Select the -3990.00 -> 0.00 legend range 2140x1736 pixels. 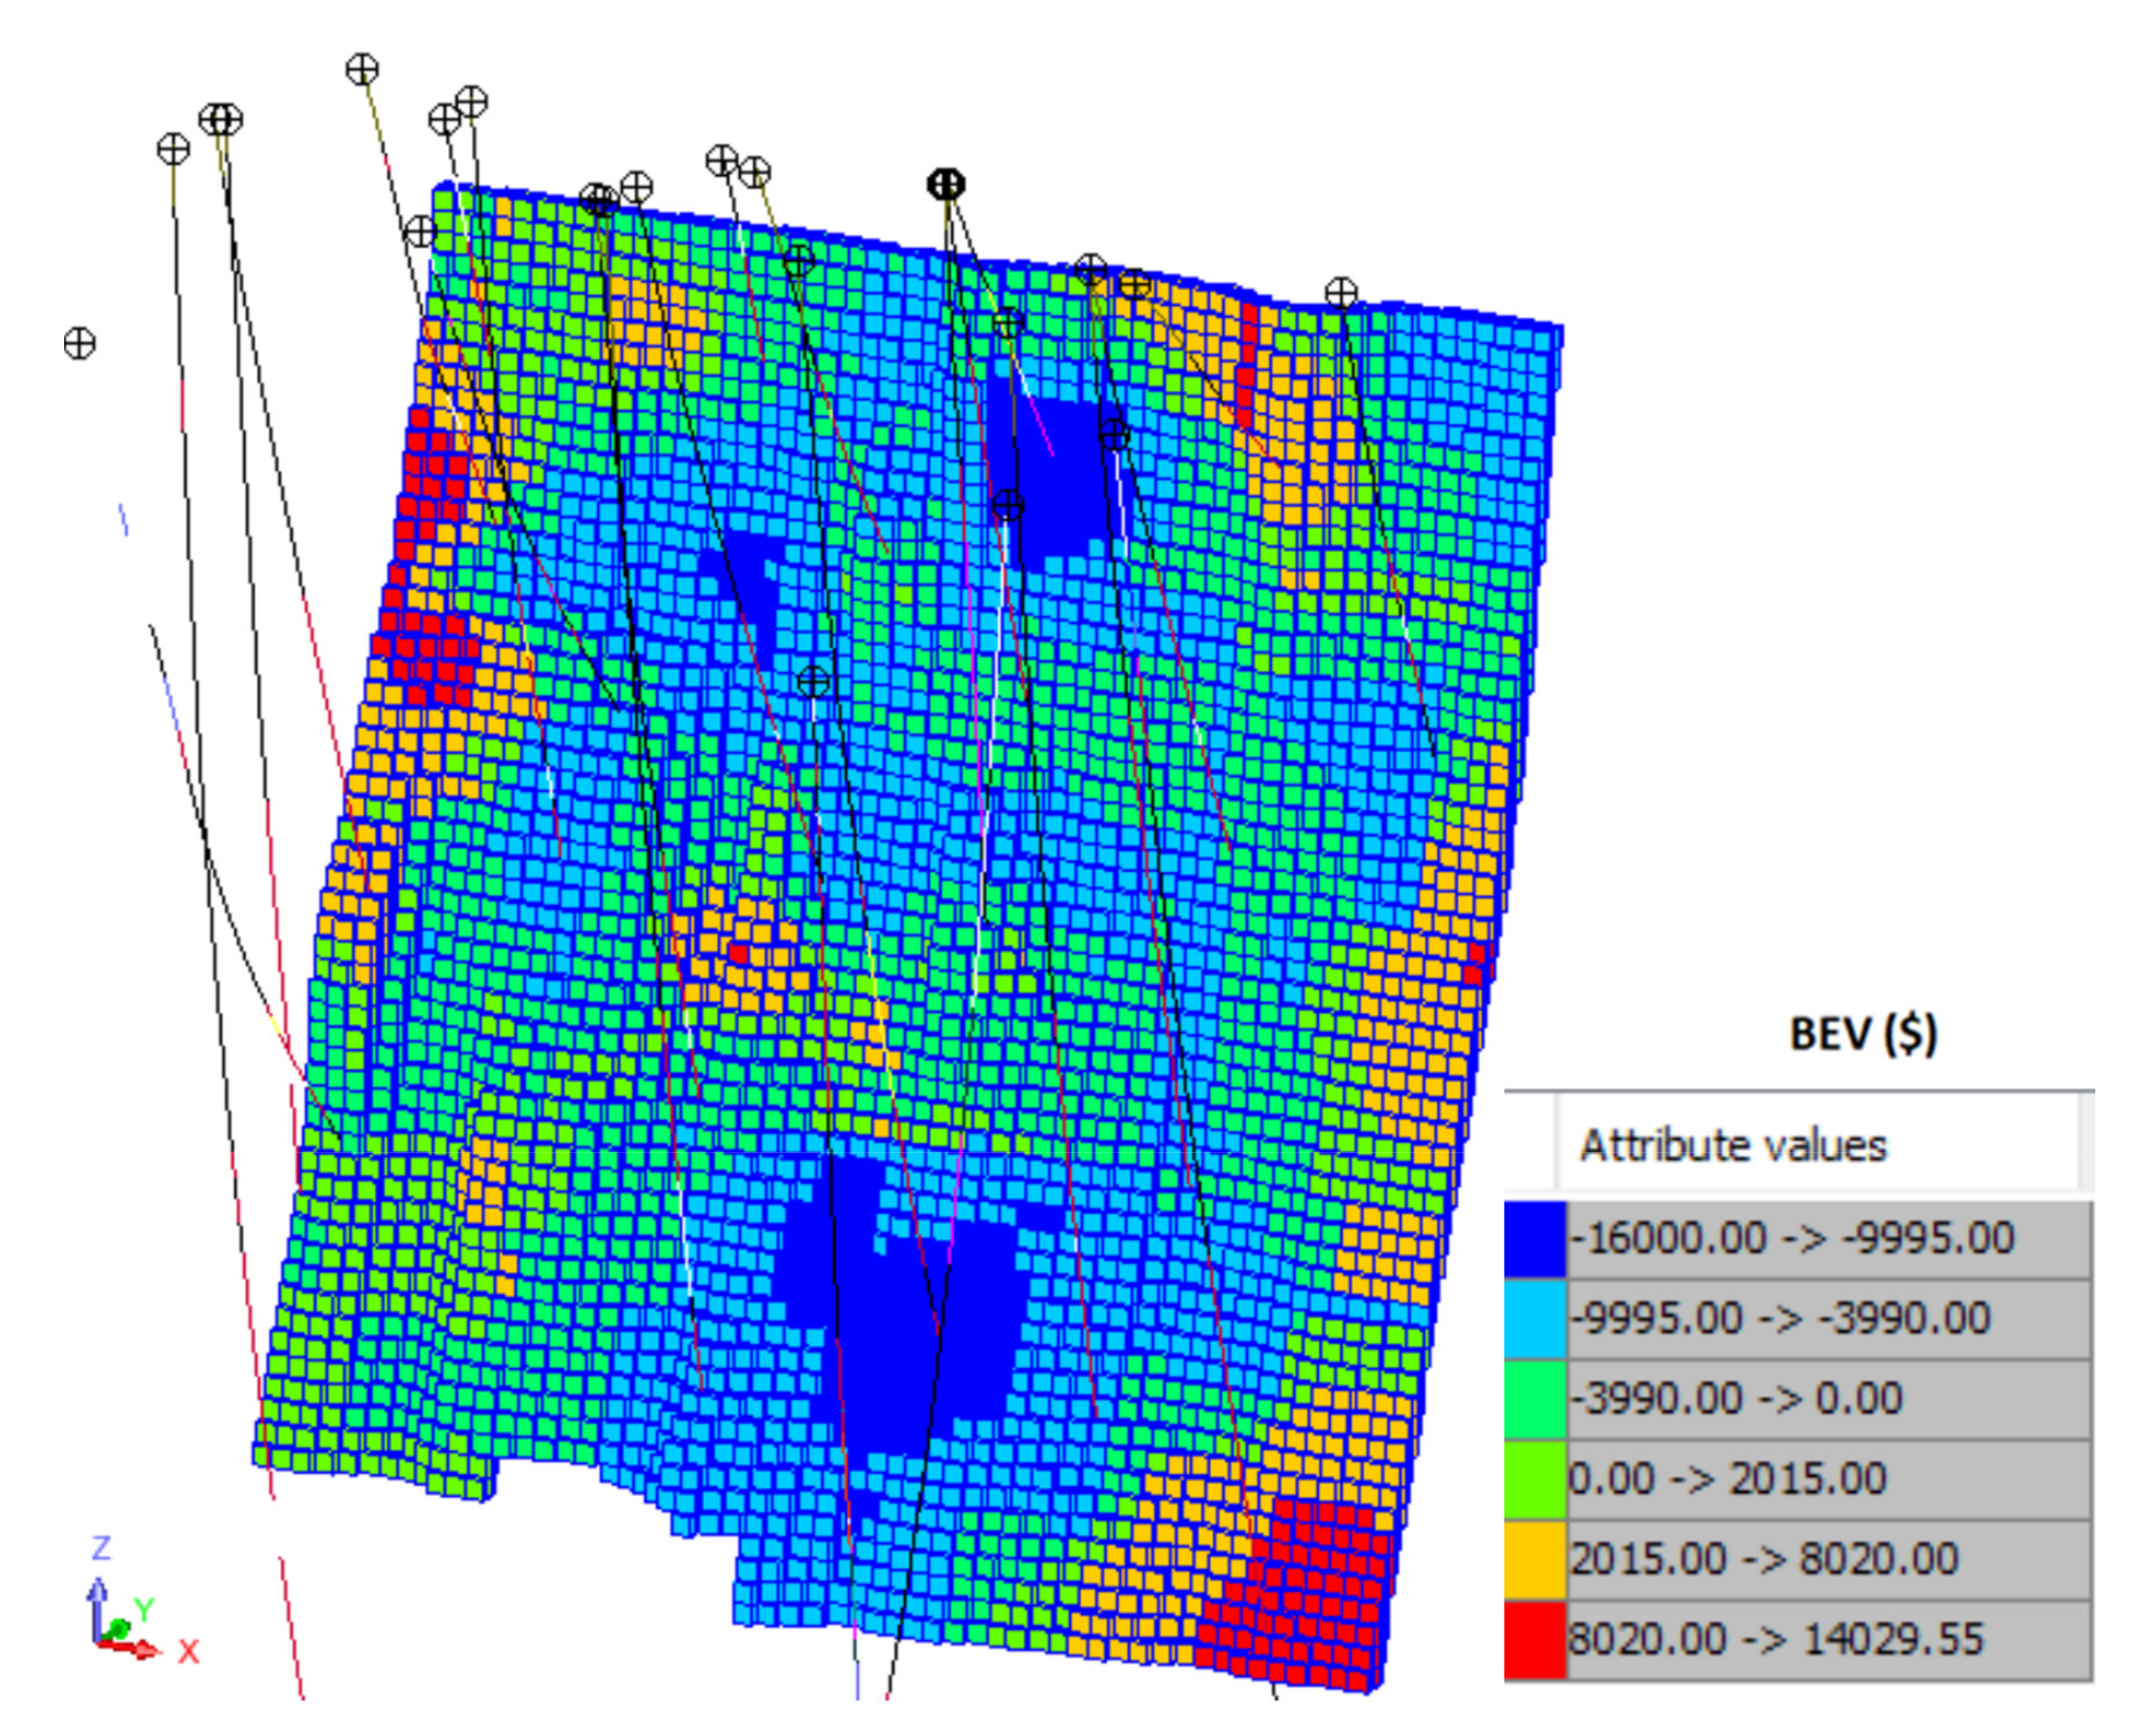click(1735, 1399)
